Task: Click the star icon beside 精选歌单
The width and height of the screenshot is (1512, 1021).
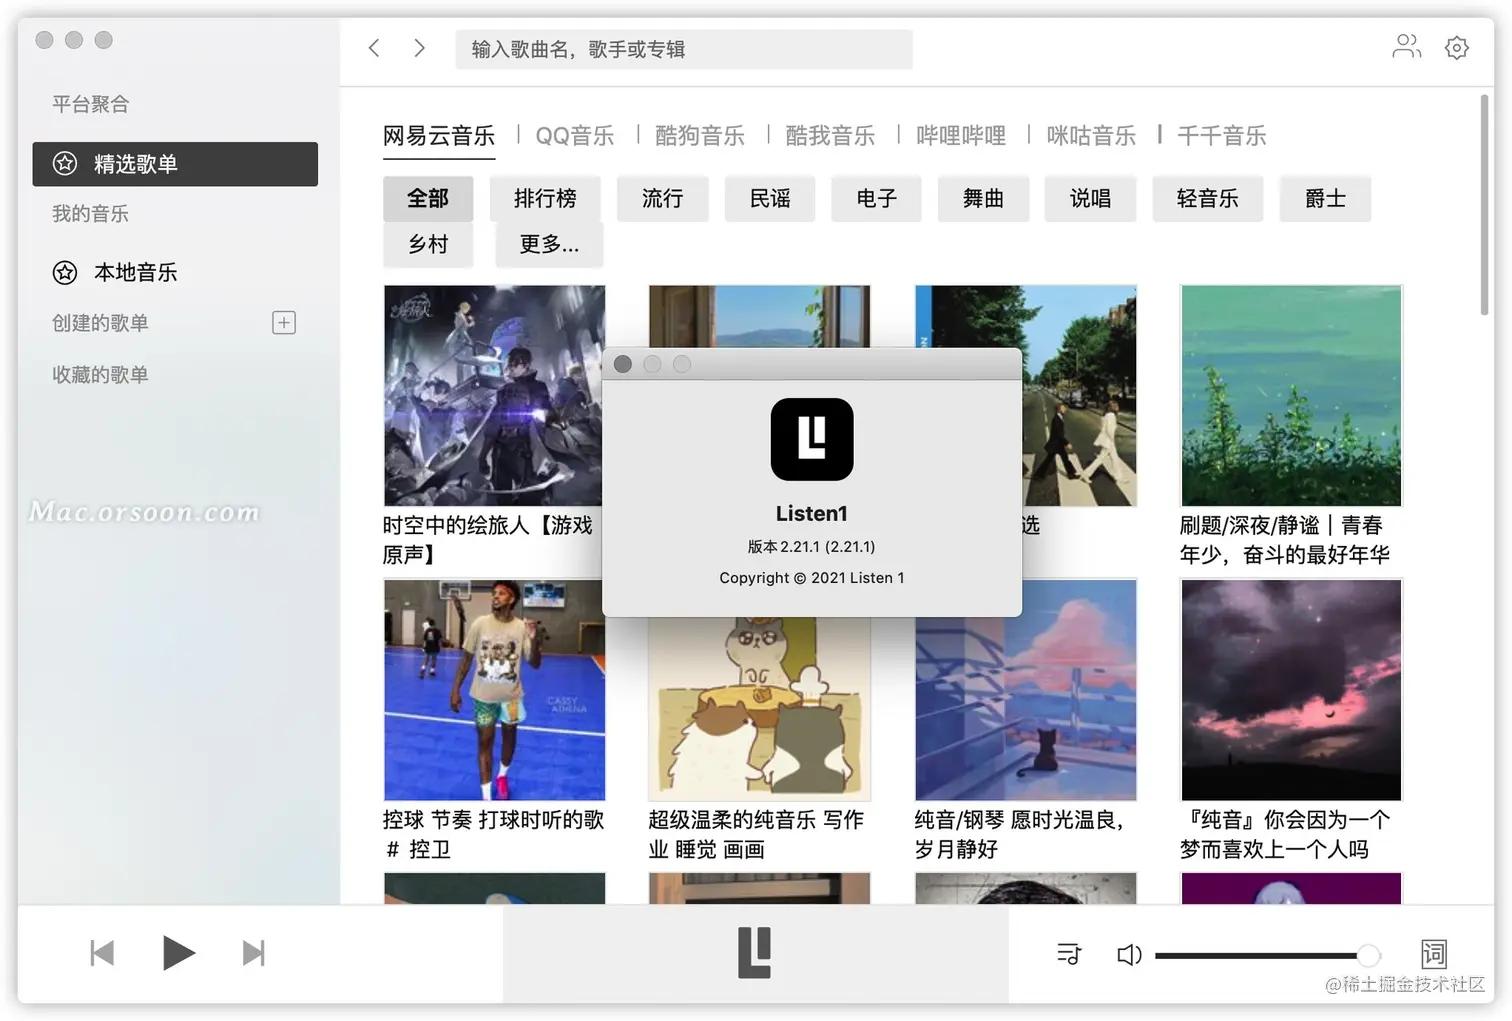Action: pyautogui.click(x=65, y=164)
